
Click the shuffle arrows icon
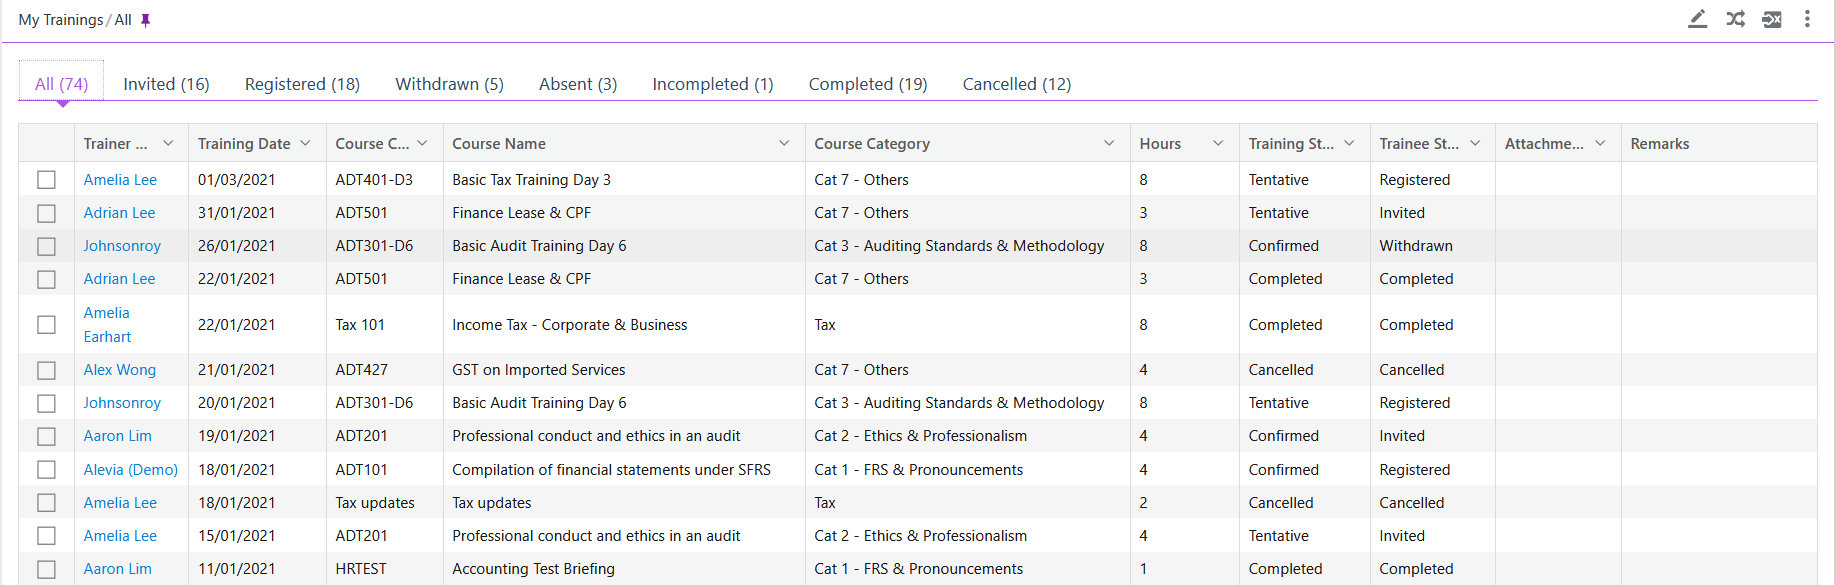[x=1735, y=19]
